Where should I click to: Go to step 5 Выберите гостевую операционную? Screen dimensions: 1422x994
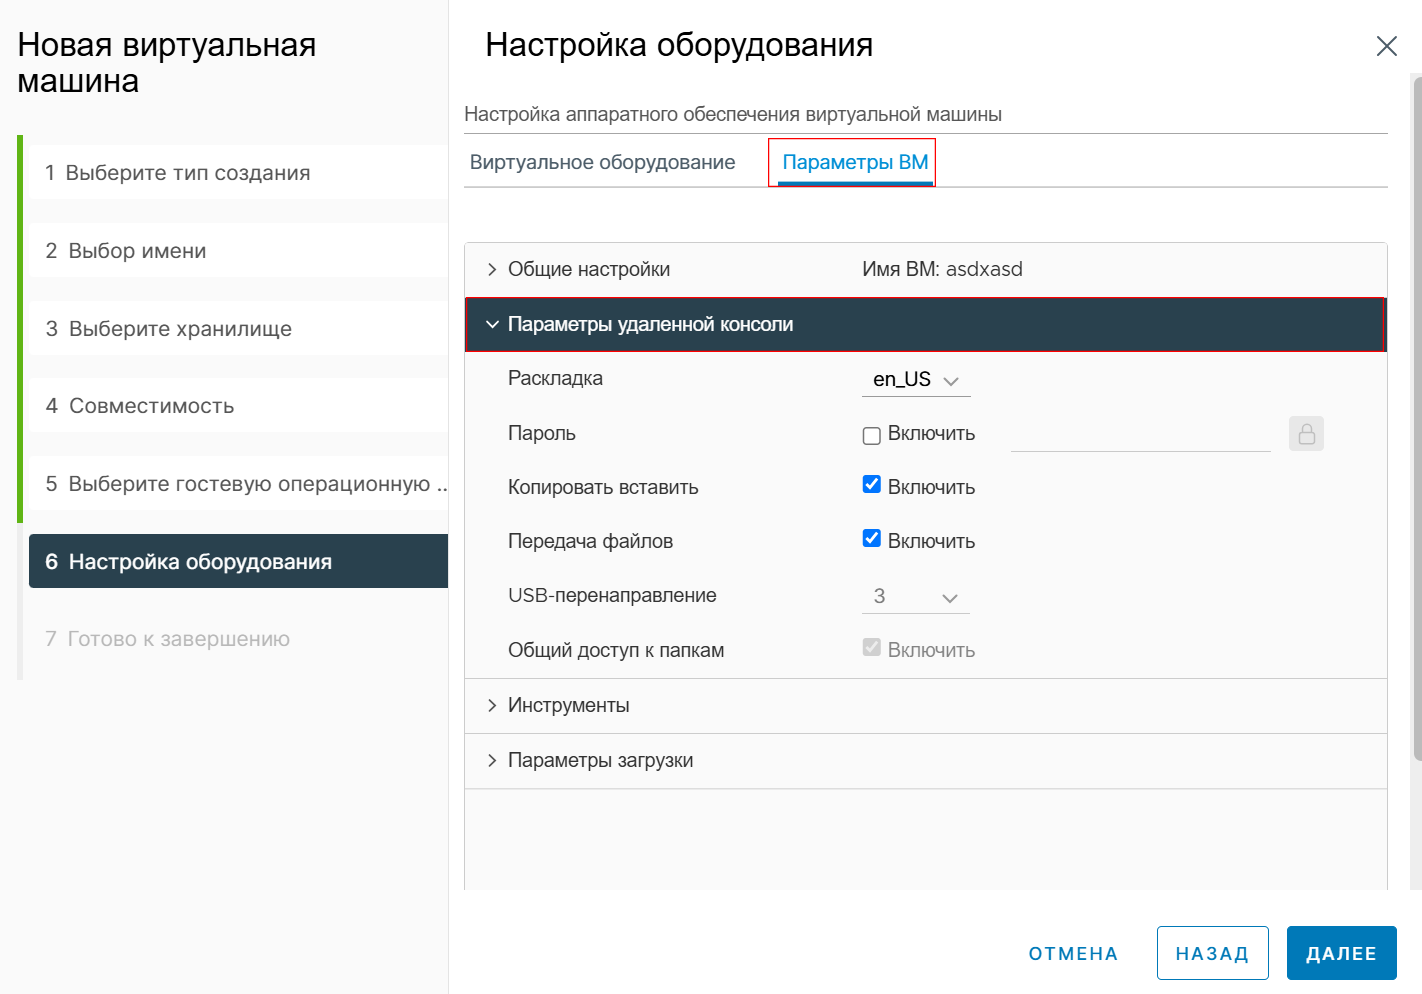click(238, 483)
